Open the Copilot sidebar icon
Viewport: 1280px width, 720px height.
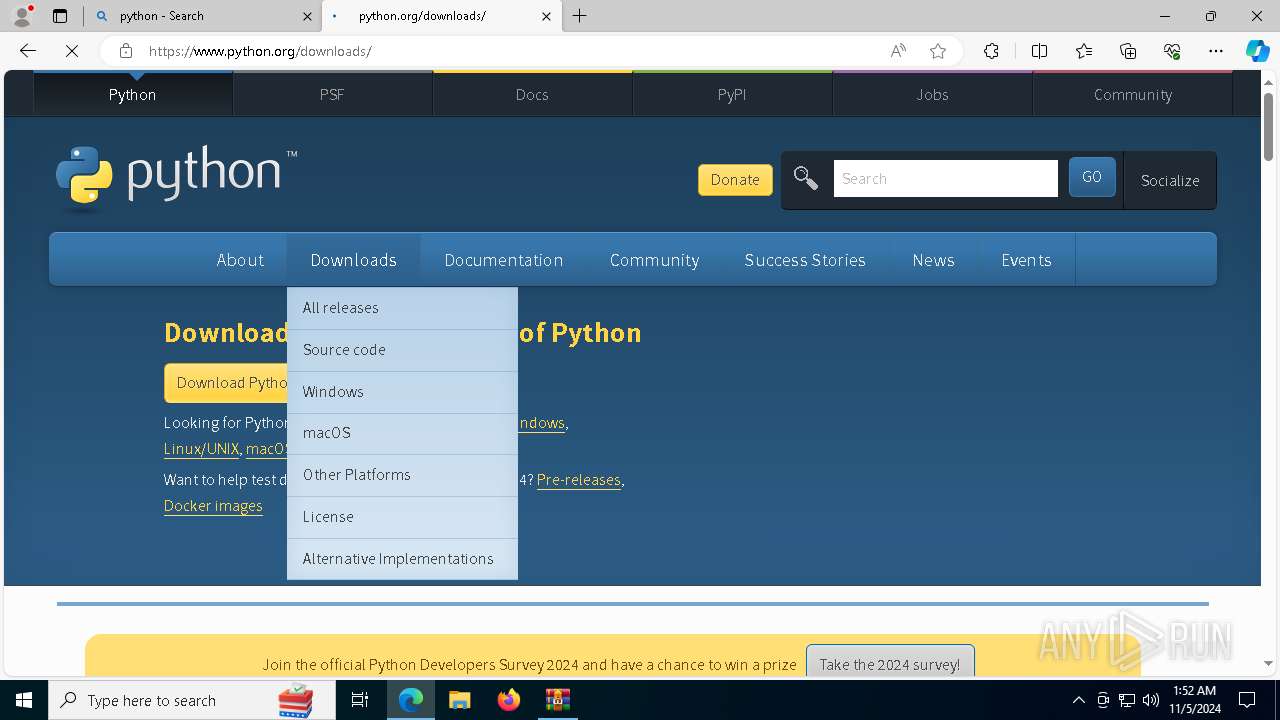[x=1257, y=51]
